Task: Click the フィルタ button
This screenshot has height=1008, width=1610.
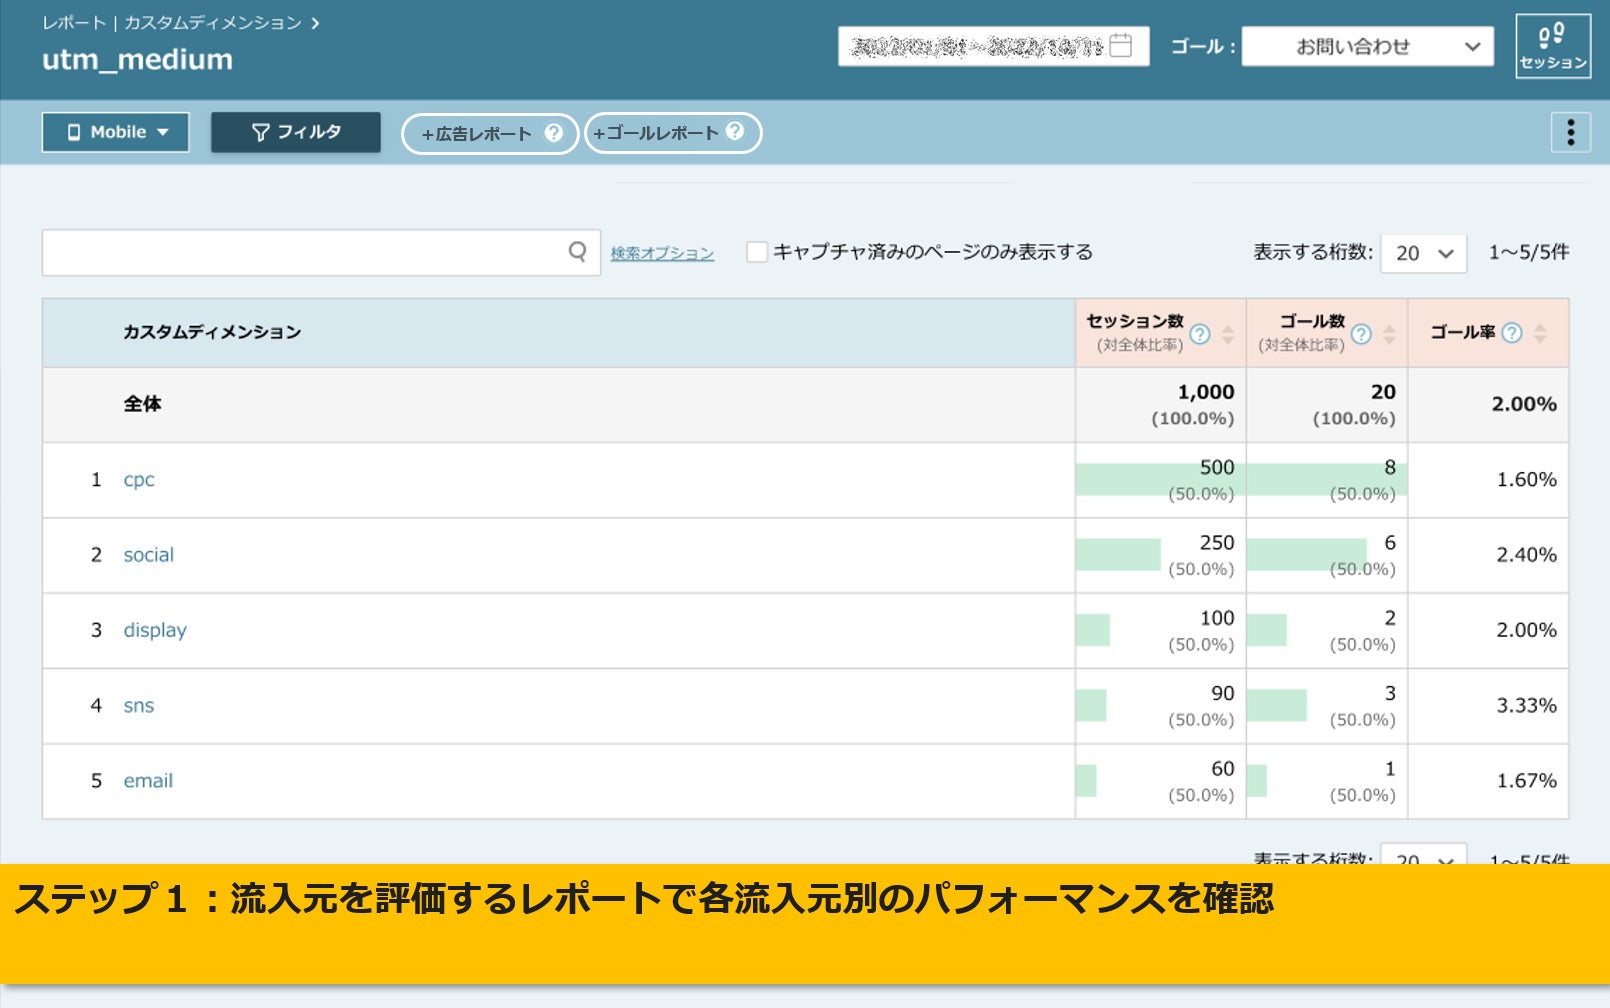Action: click(296, 132)
